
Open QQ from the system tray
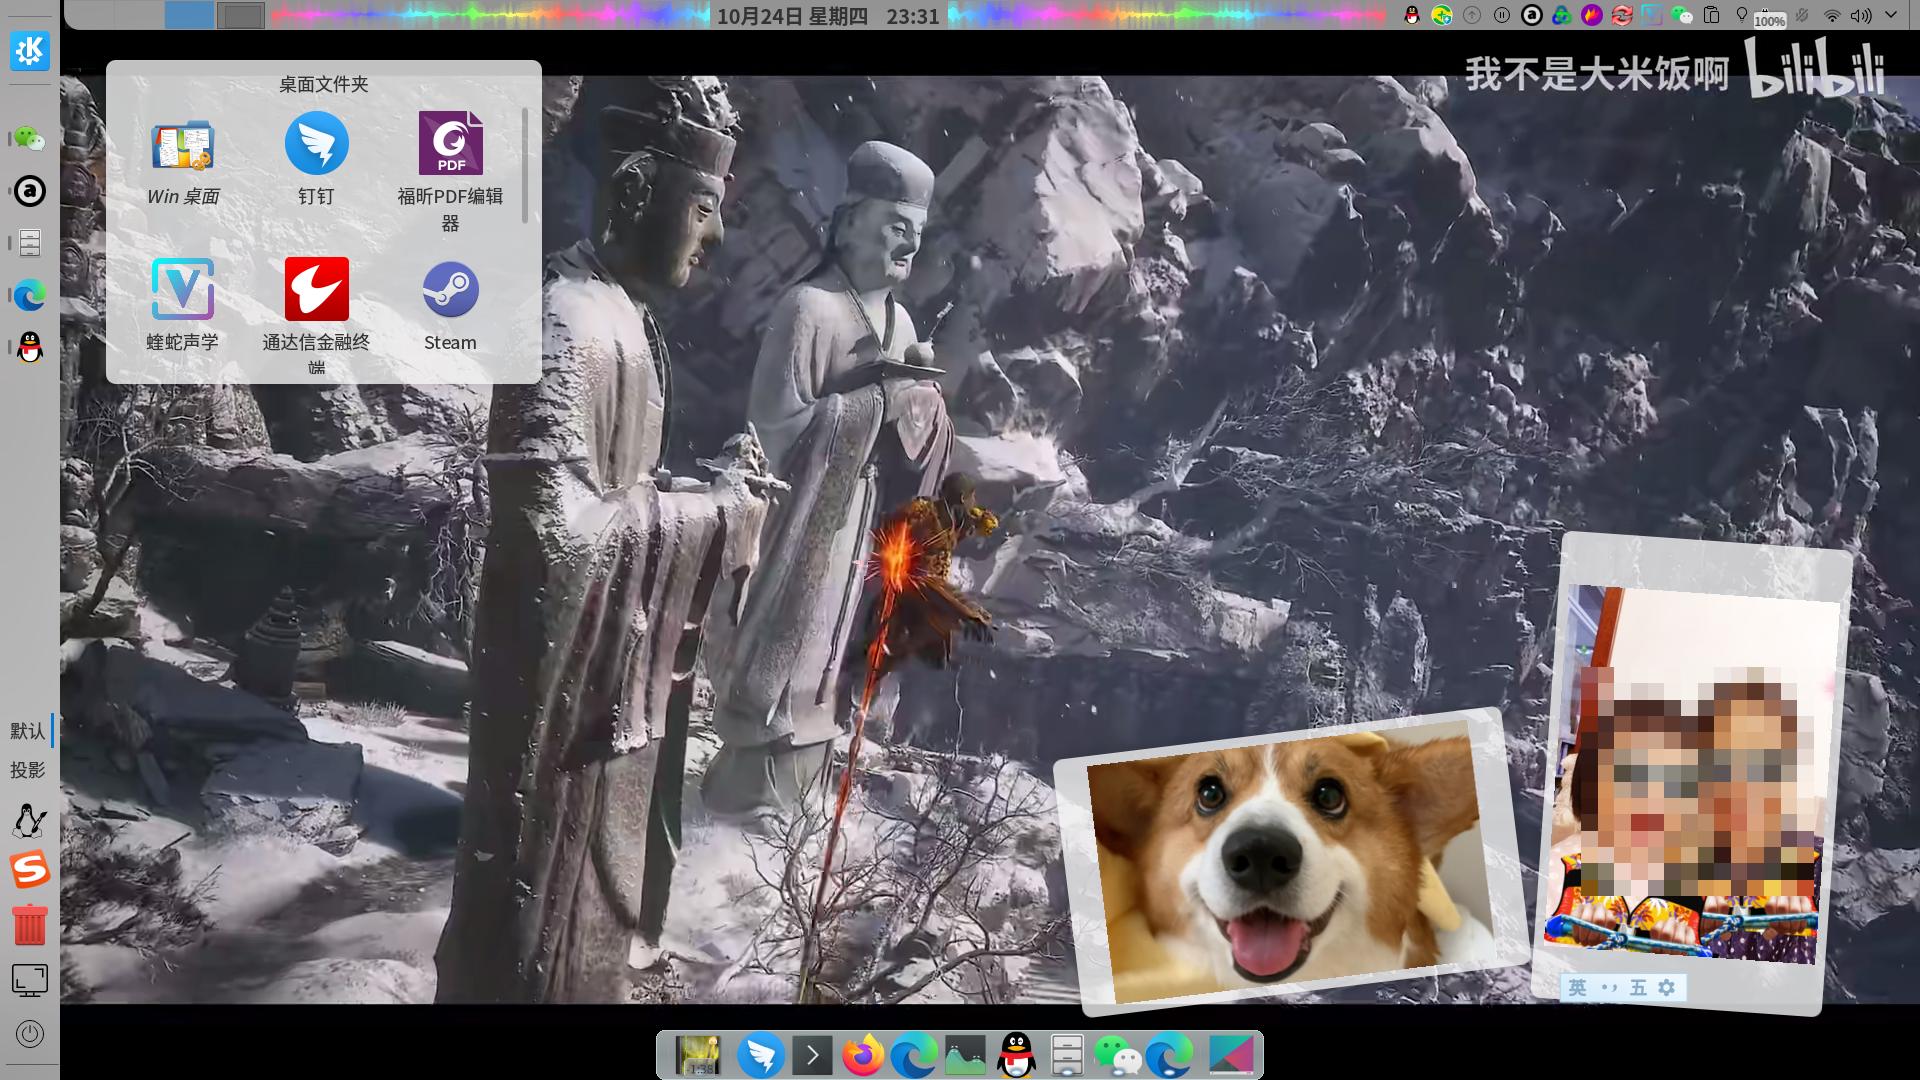tap(1412, 15)
